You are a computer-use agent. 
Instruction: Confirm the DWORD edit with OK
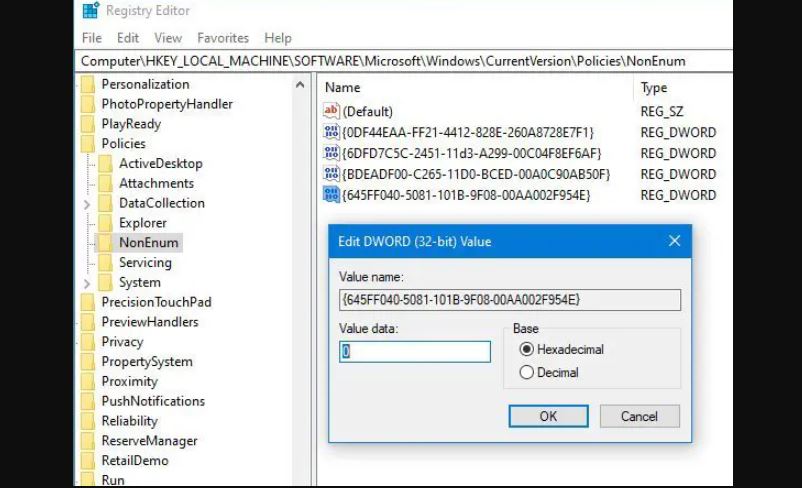coord(548,416)
